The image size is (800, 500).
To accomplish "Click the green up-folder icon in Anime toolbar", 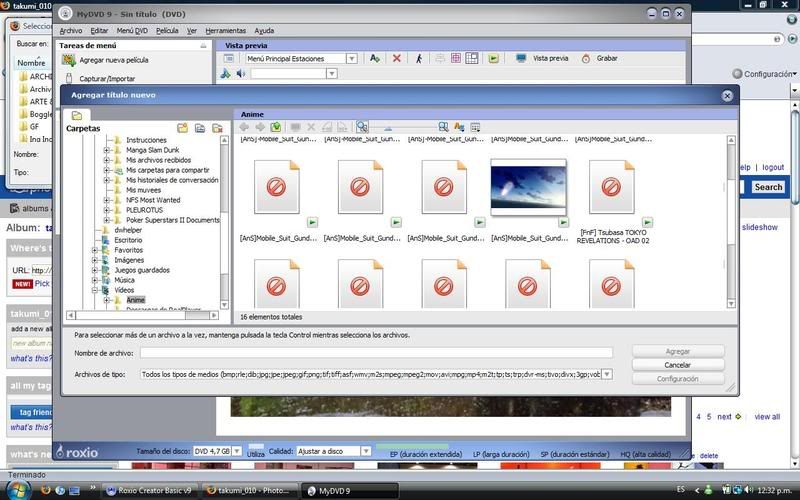I will (x=276, y=127).
